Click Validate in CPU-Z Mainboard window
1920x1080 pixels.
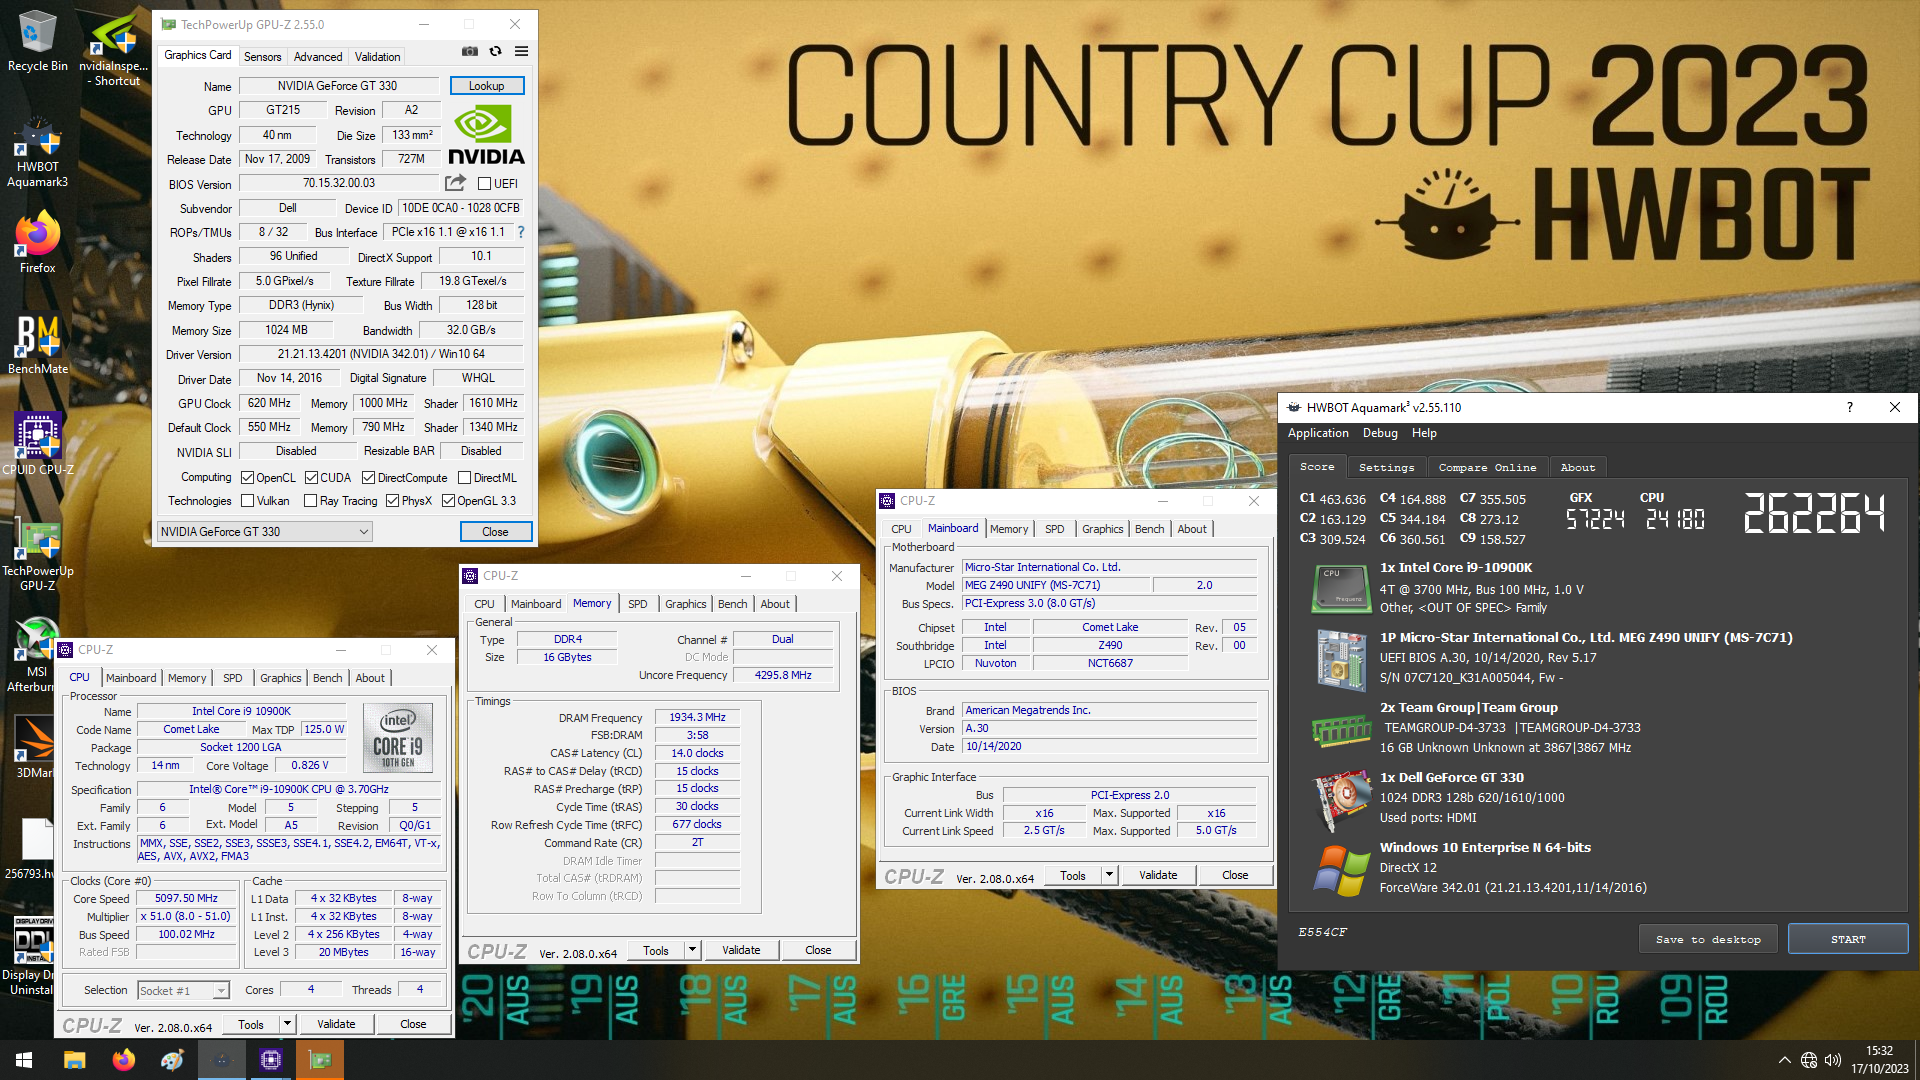point(1158,875)
